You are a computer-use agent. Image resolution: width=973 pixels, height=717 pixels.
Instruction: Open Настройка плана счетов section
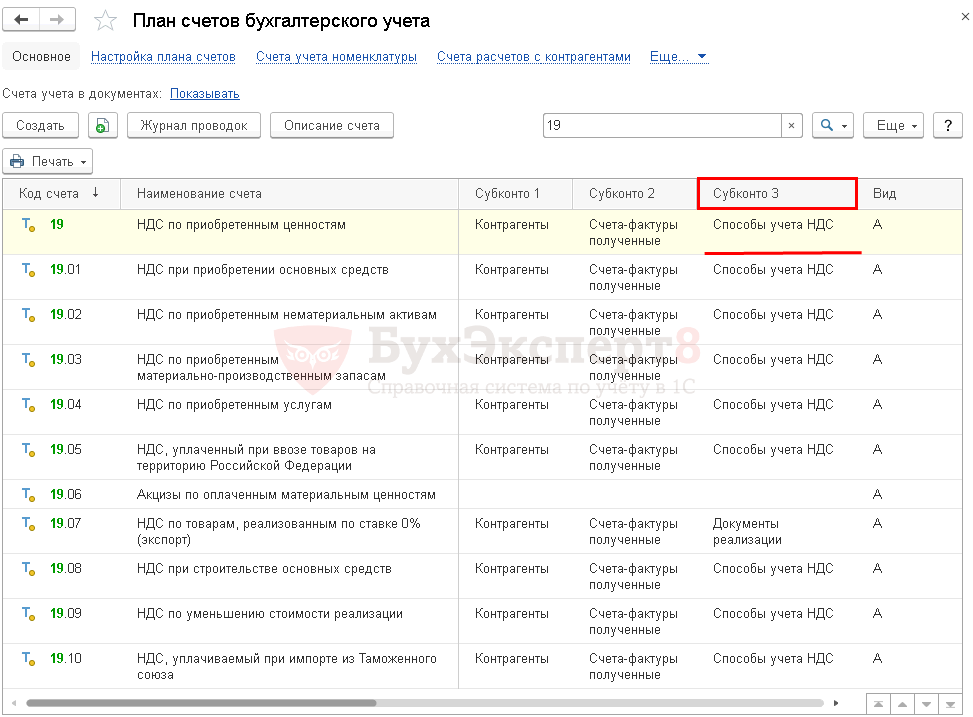[x=163, y=57]
